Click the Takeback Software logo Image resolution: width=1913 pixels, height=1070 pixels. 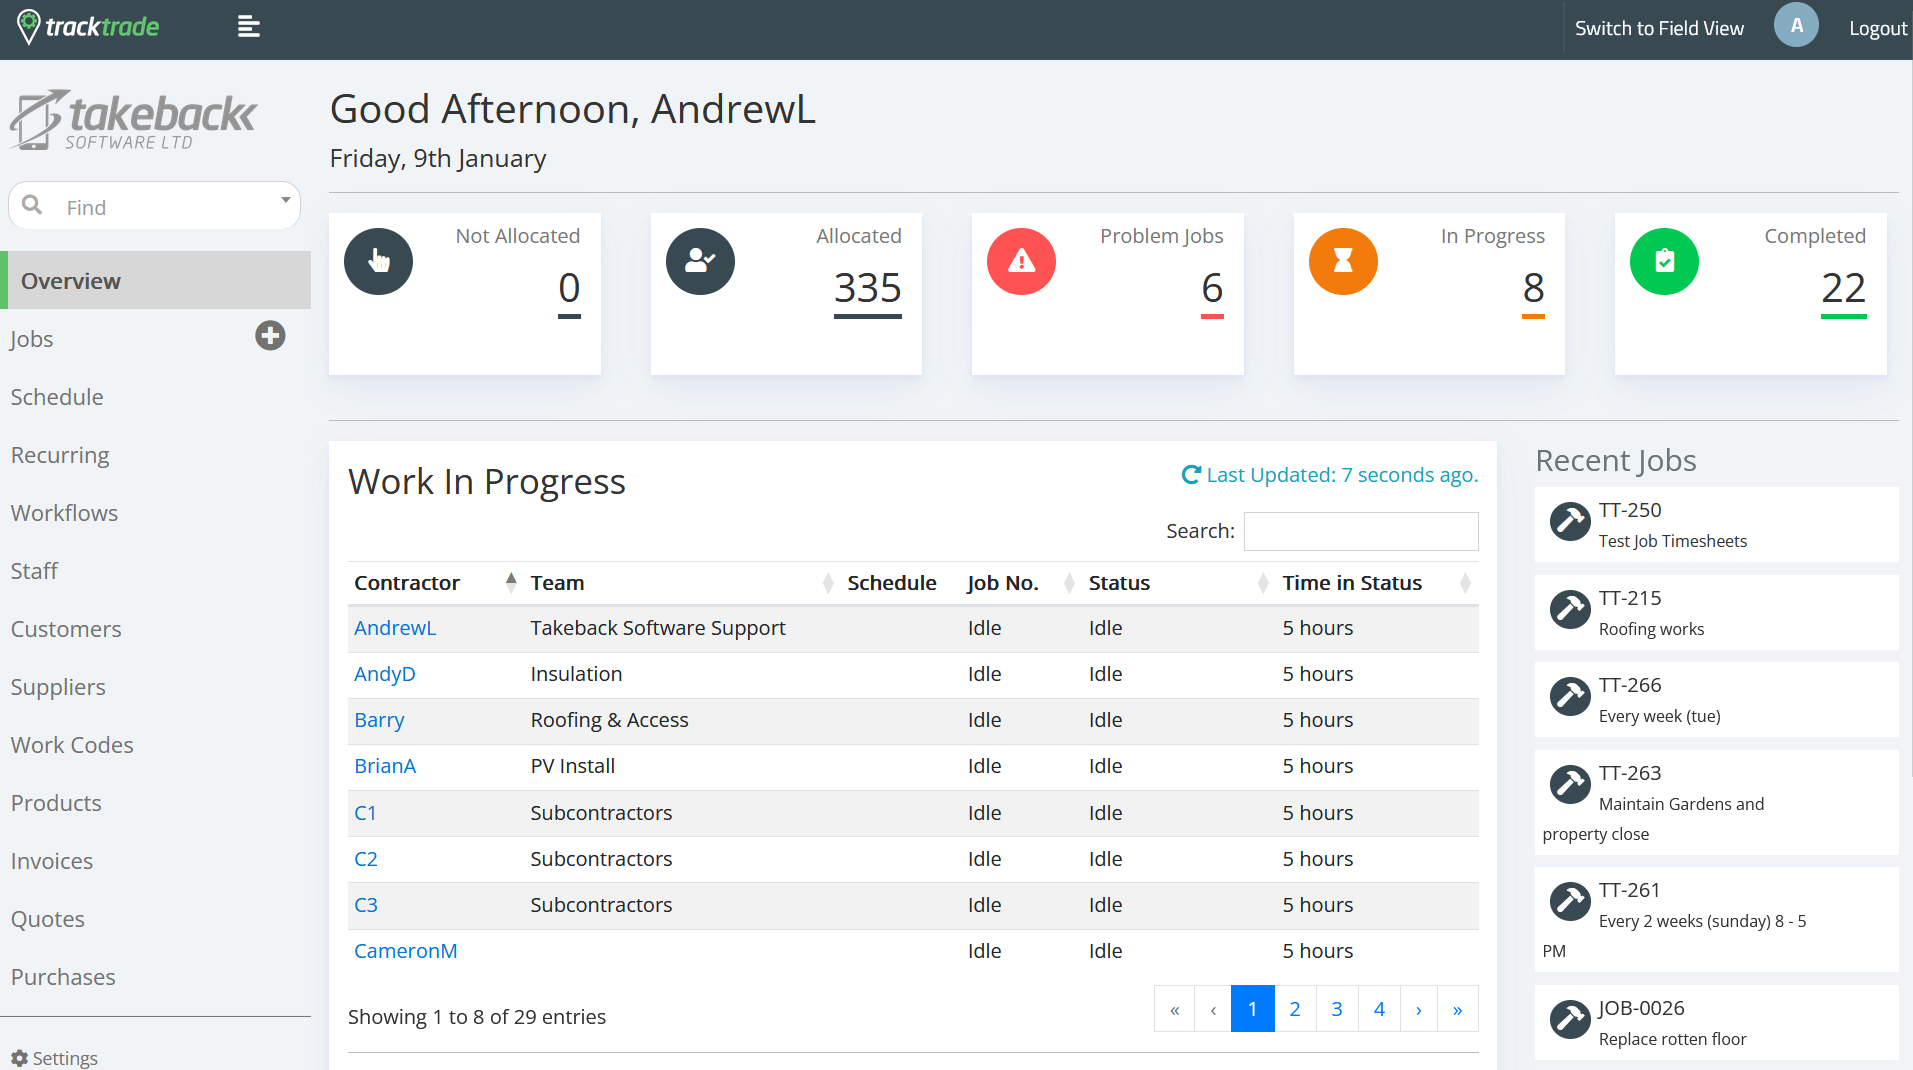(x=133, y=120)
